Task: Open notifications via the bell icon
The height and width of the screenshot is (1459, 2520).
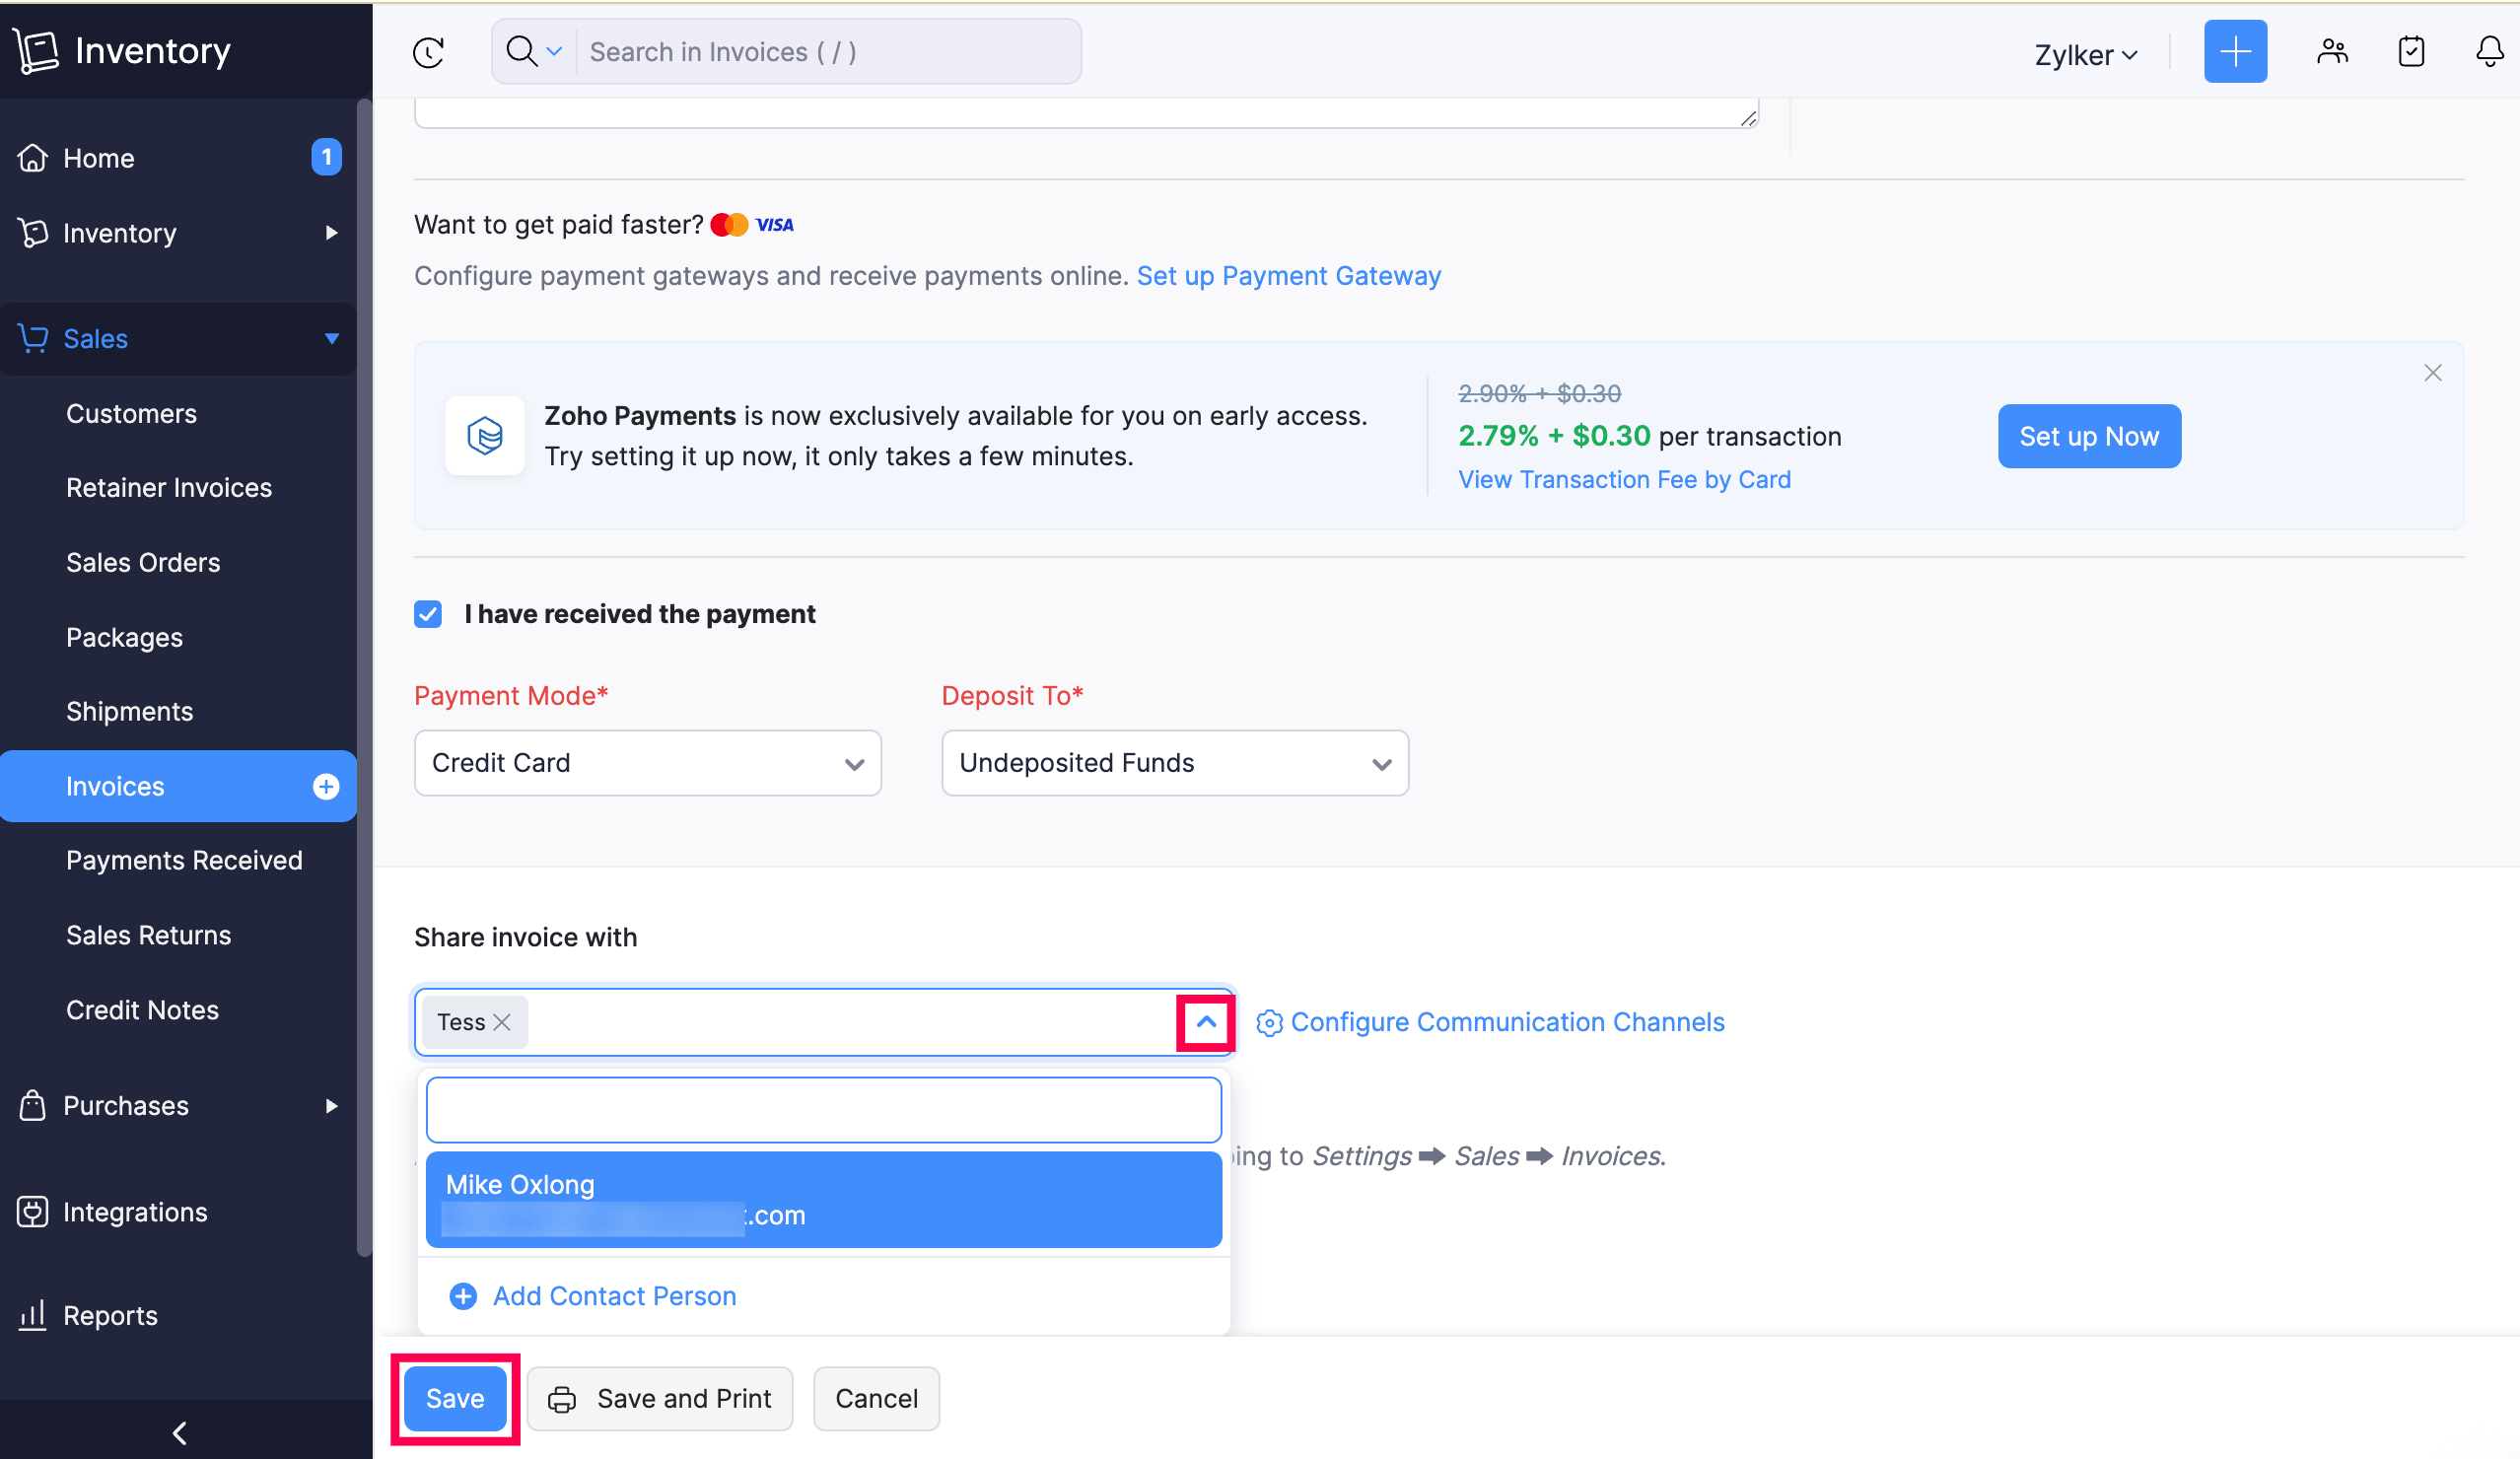Action: click(x=2488, y=52)
